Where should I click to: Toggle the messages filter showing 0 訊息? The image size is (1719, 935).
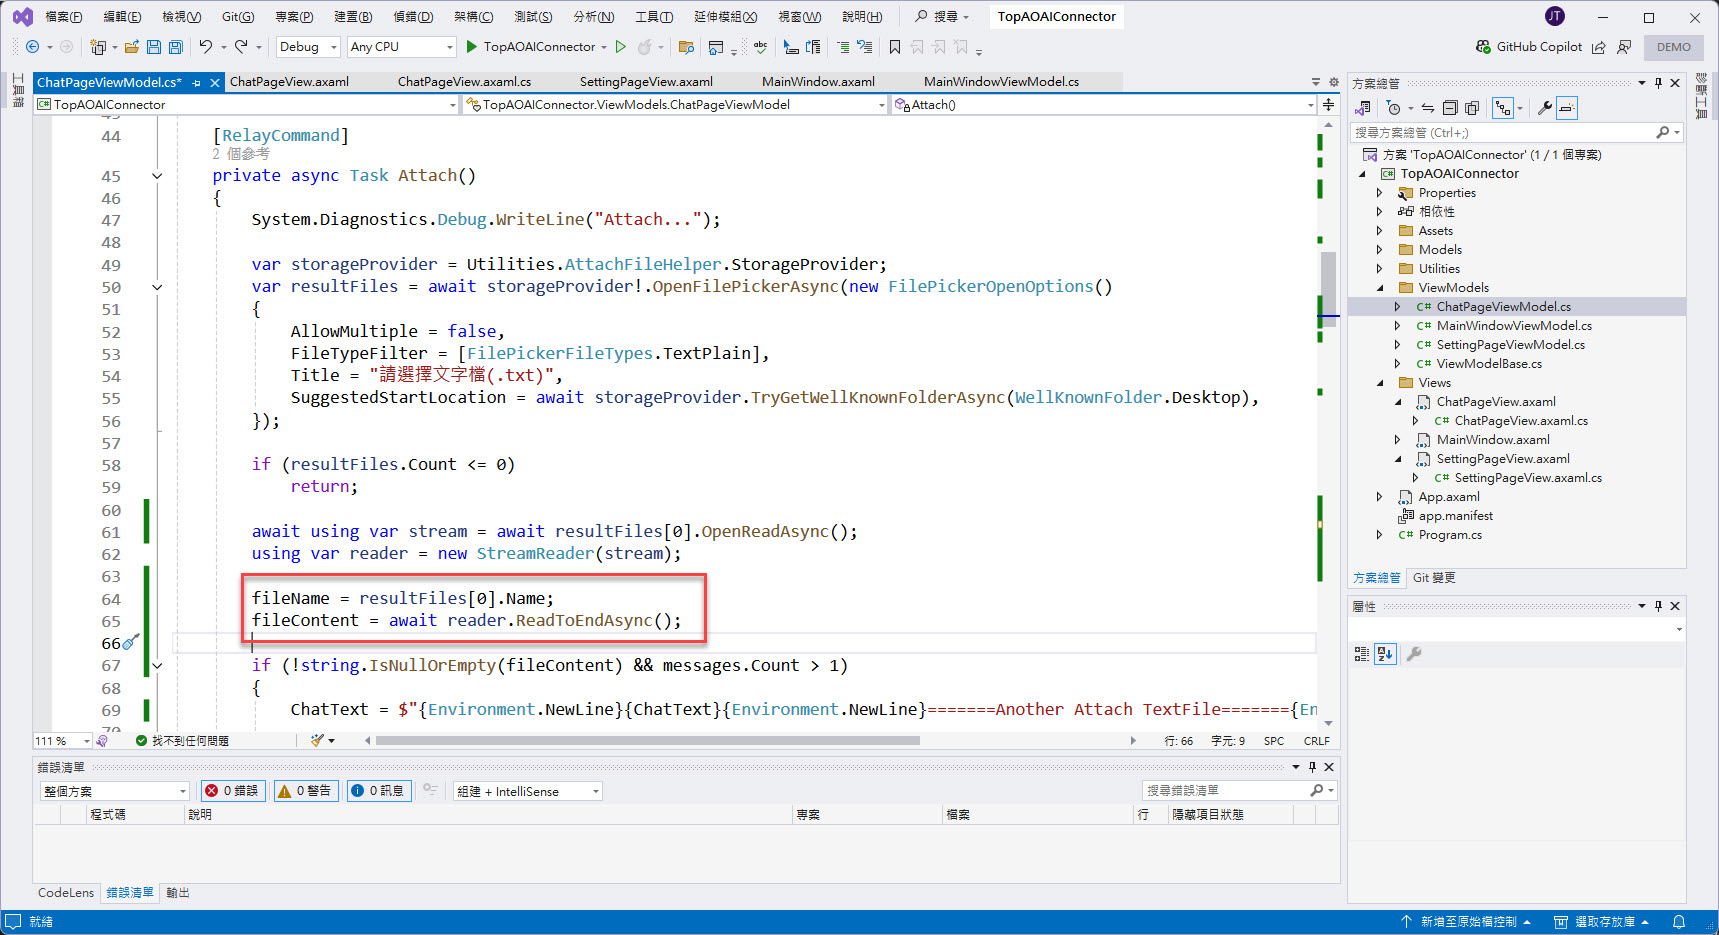(378, 791)
